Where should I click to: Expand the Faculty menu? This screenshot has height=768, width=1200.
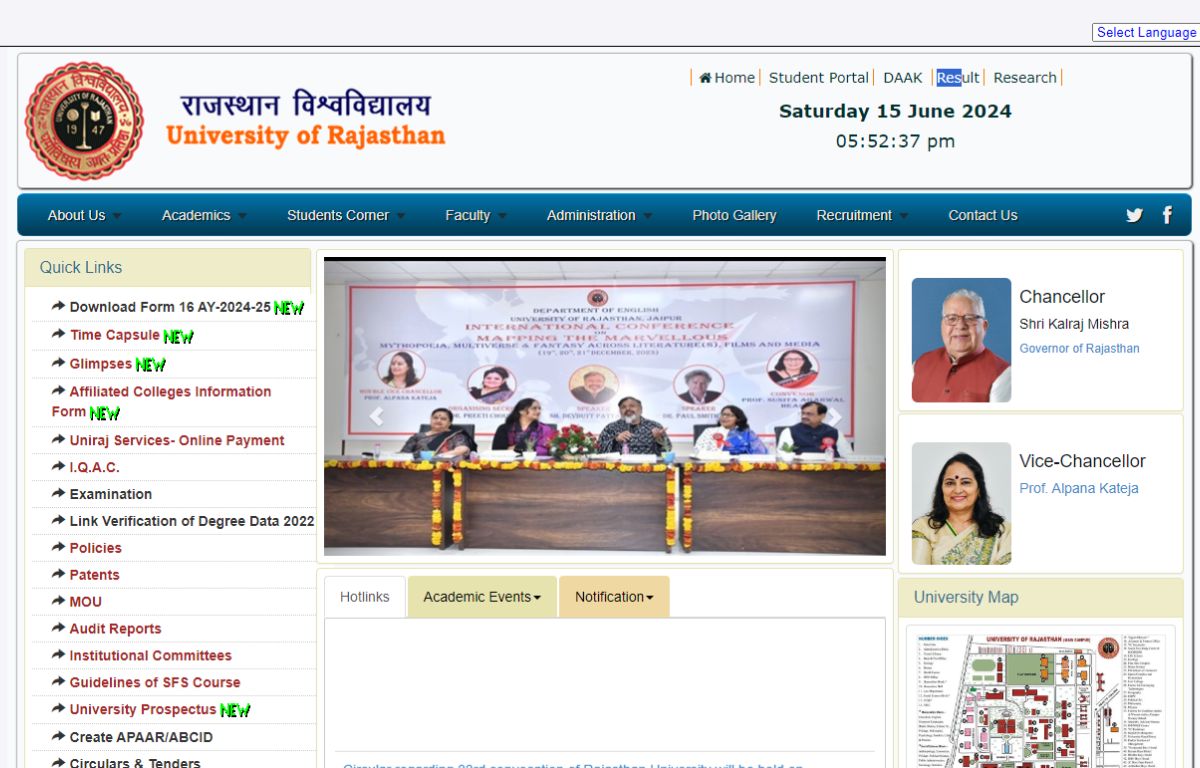pos(476,215)
